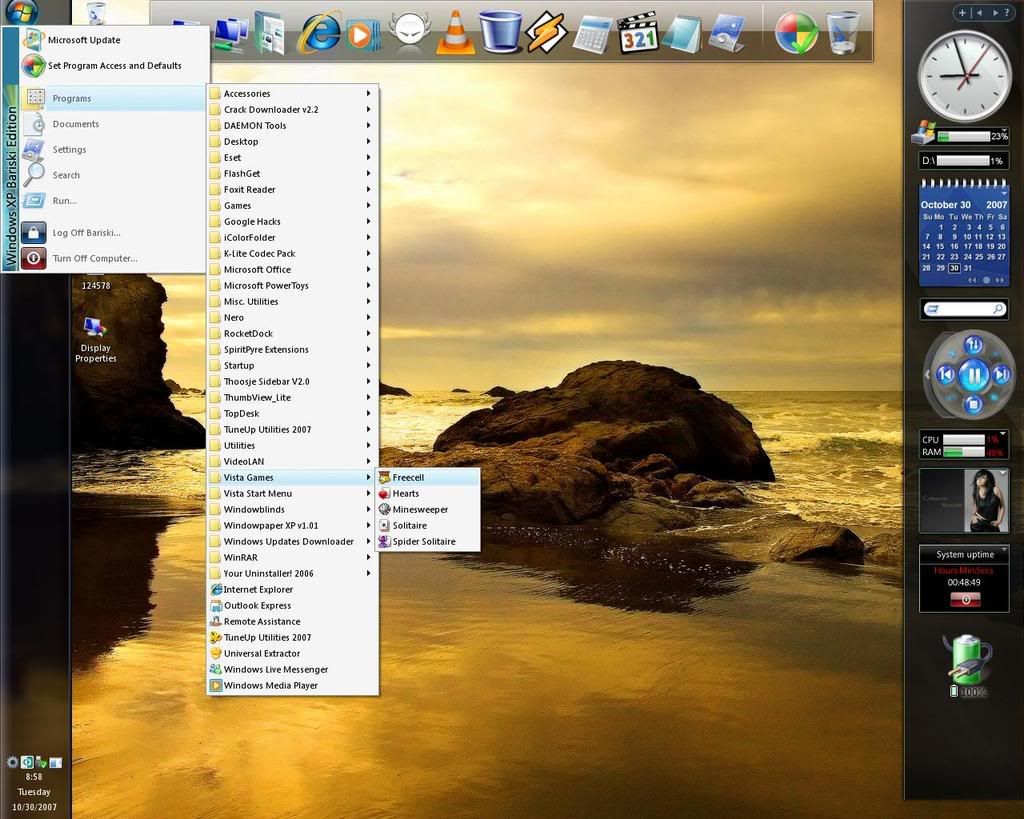This screenshot has height=819, width=1024.
Task: Pause playback in the media player gadget
Action: pos(973,376)
